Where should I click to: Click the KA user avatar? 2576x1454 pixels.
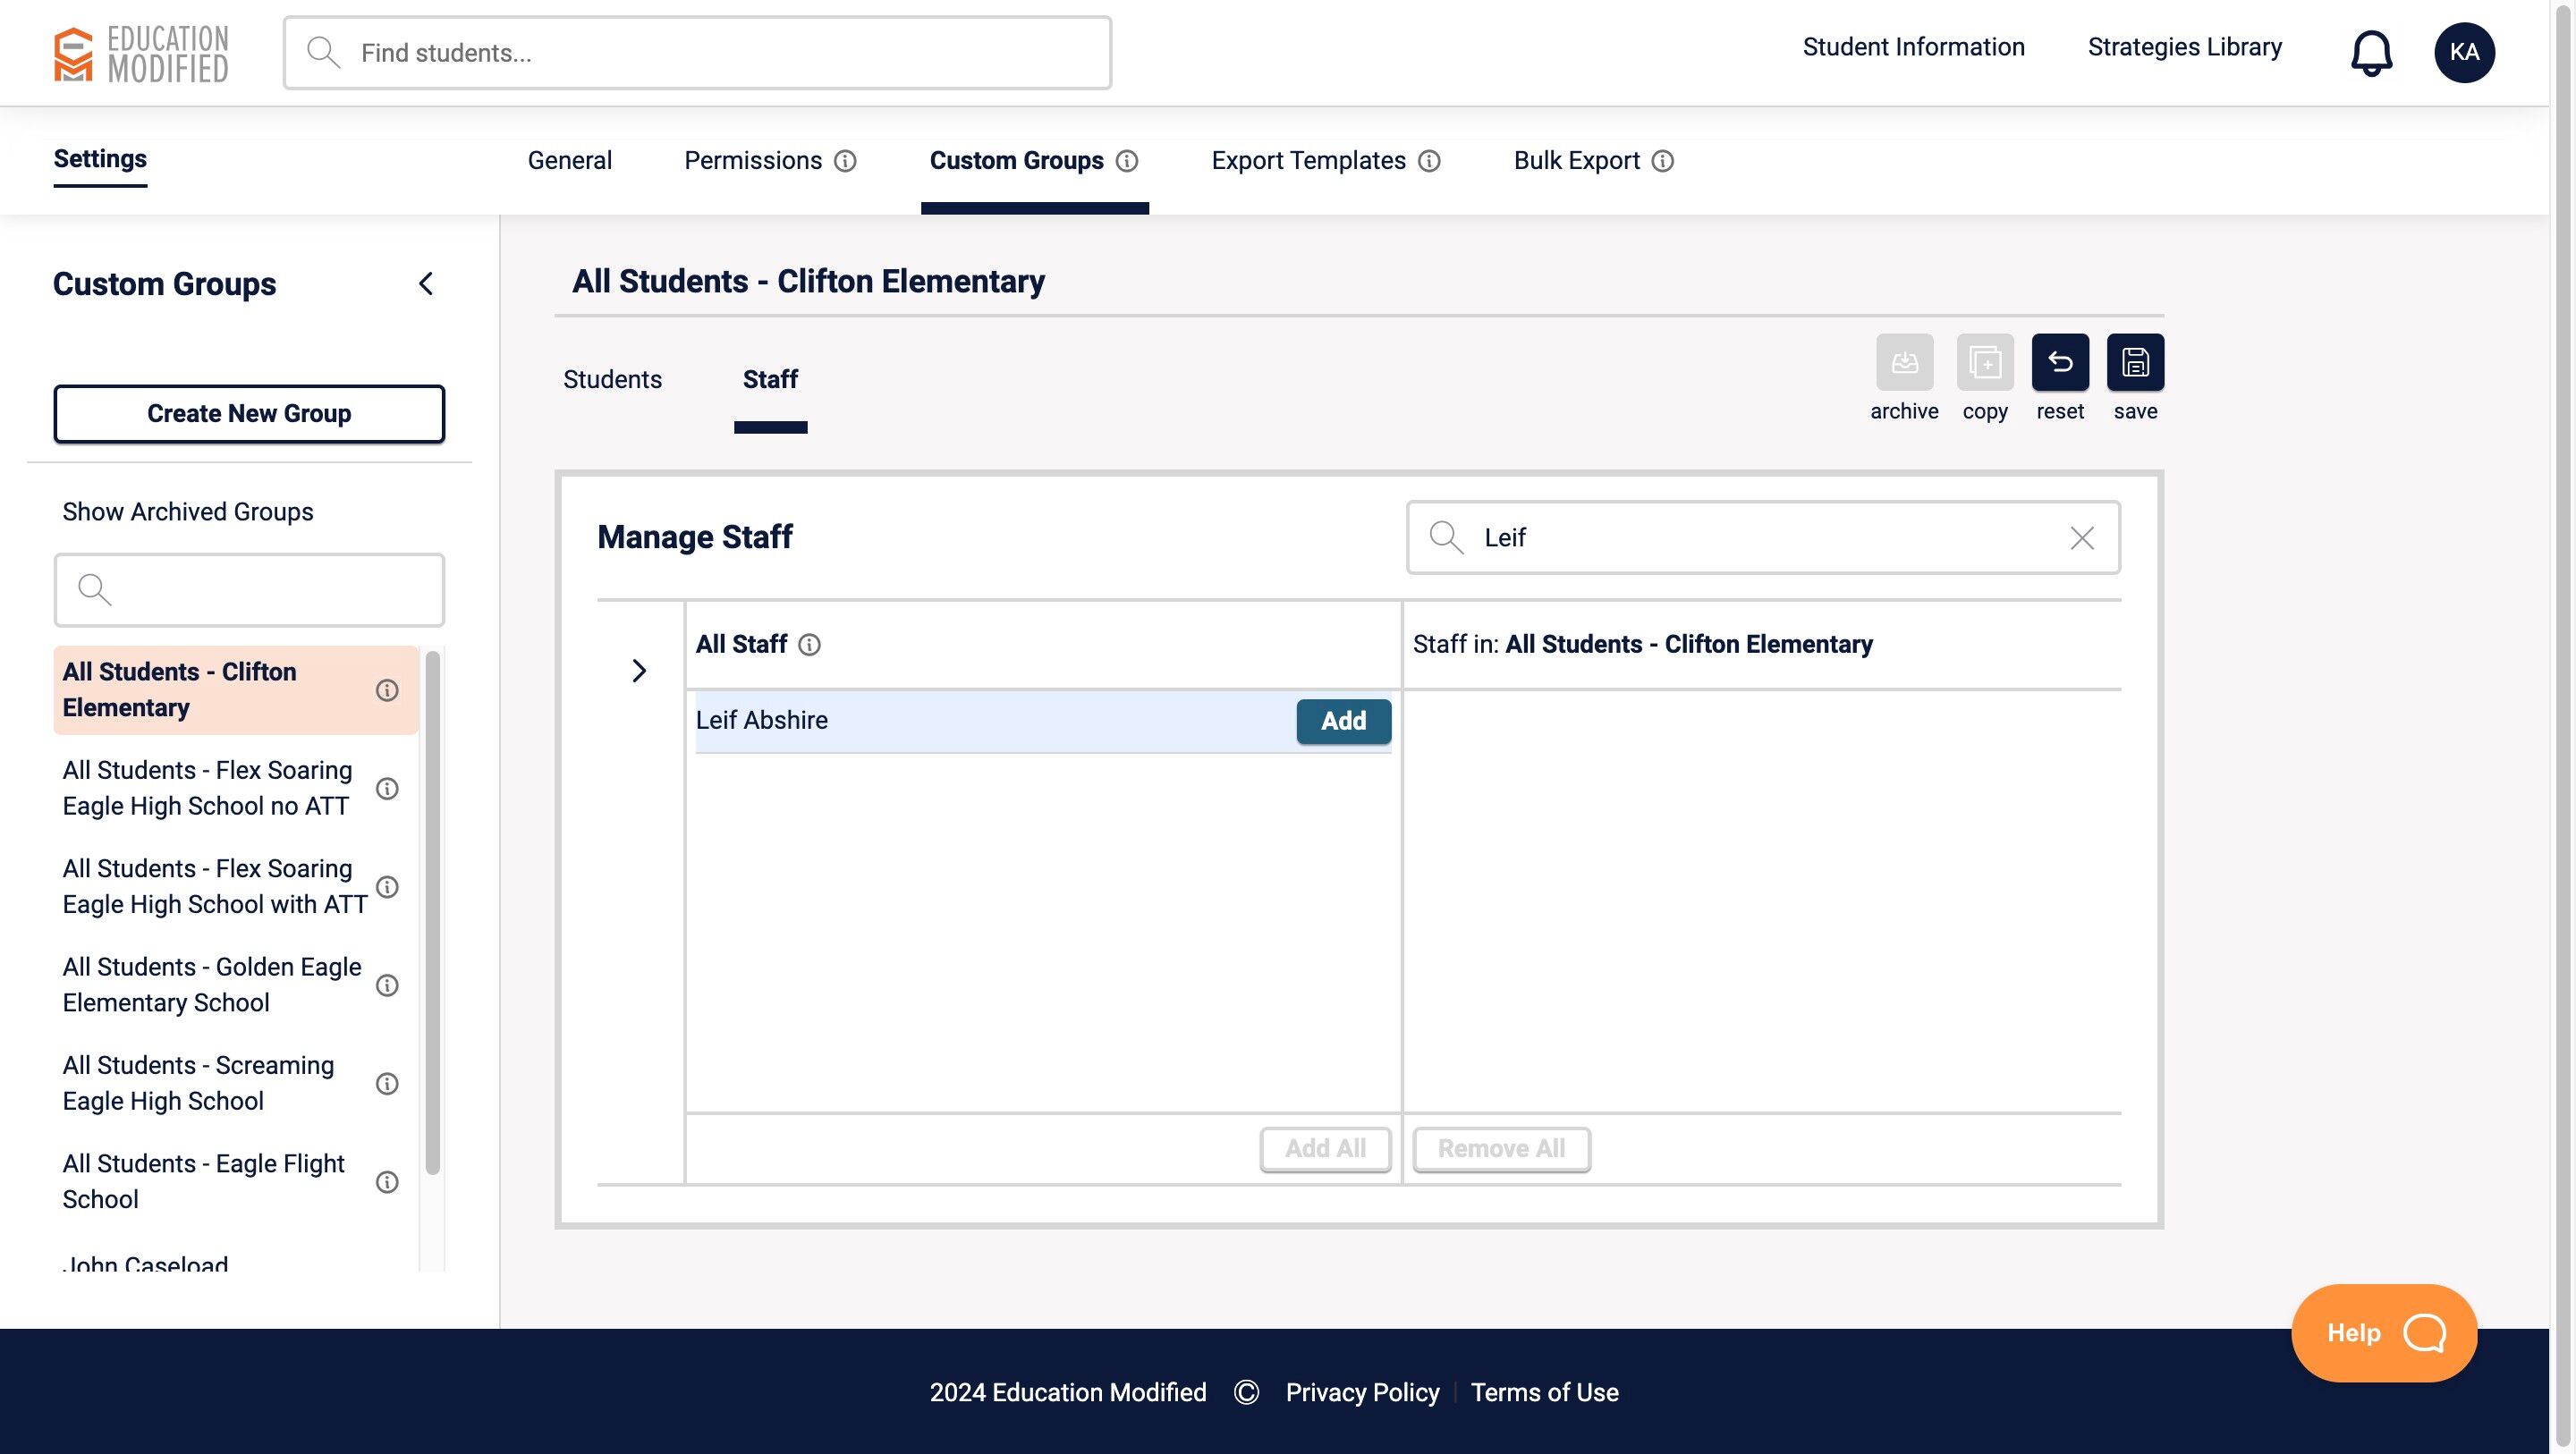coord(2463,53)
